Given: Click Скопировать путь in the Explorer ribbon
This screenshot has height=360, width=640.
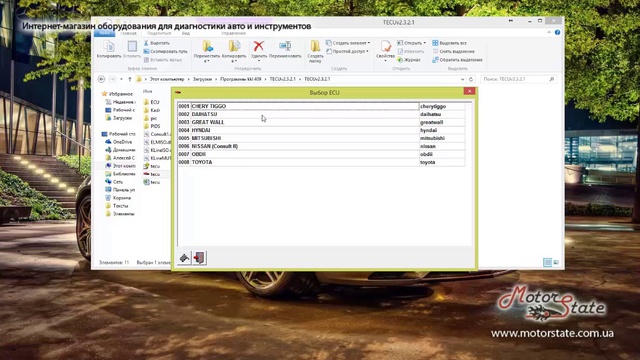Looking at the screenshot, I should point(165,51).
